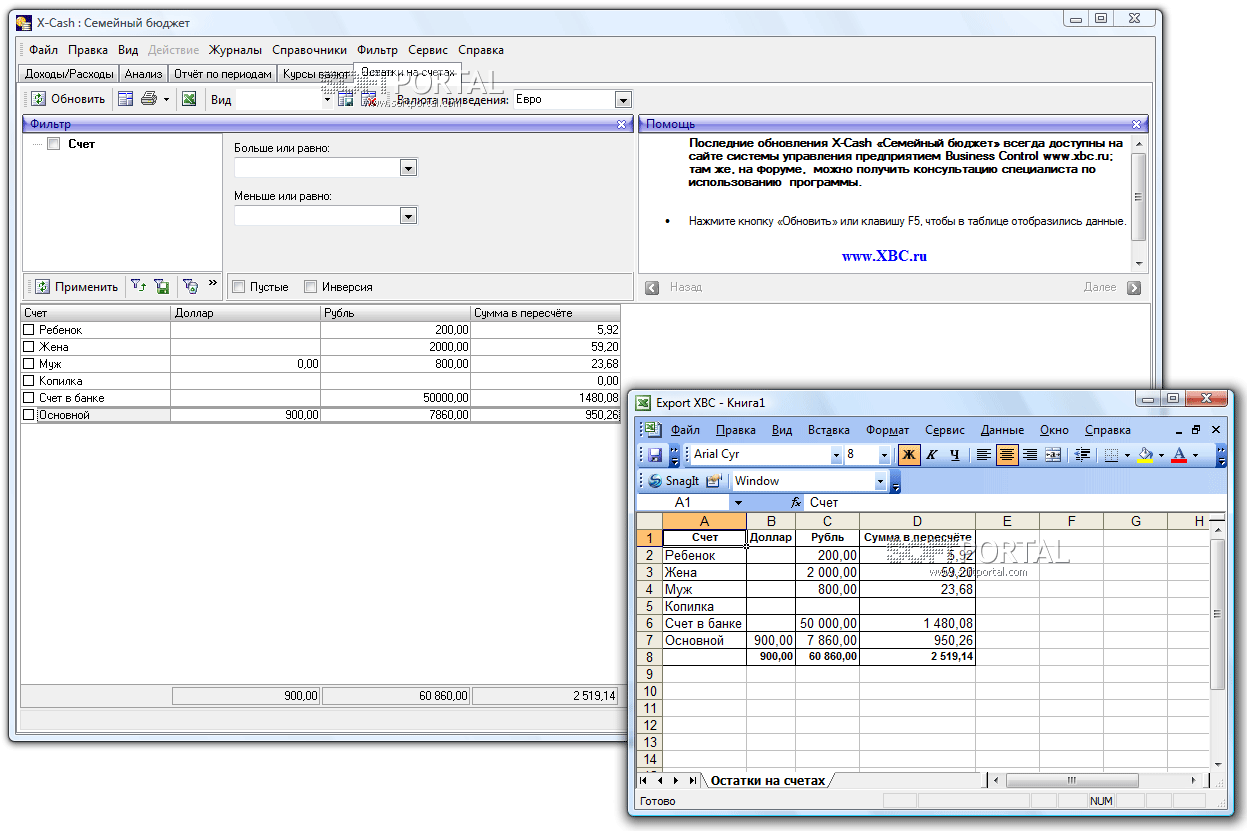
Task: Align text left in Excel
Action: click(984, 455)
